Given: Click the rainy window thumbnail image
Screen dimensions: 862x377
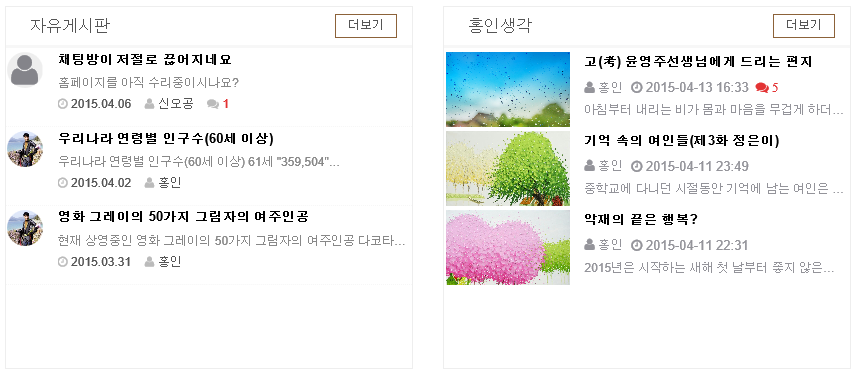Looking at the screenshot, I should pos(508,90).
